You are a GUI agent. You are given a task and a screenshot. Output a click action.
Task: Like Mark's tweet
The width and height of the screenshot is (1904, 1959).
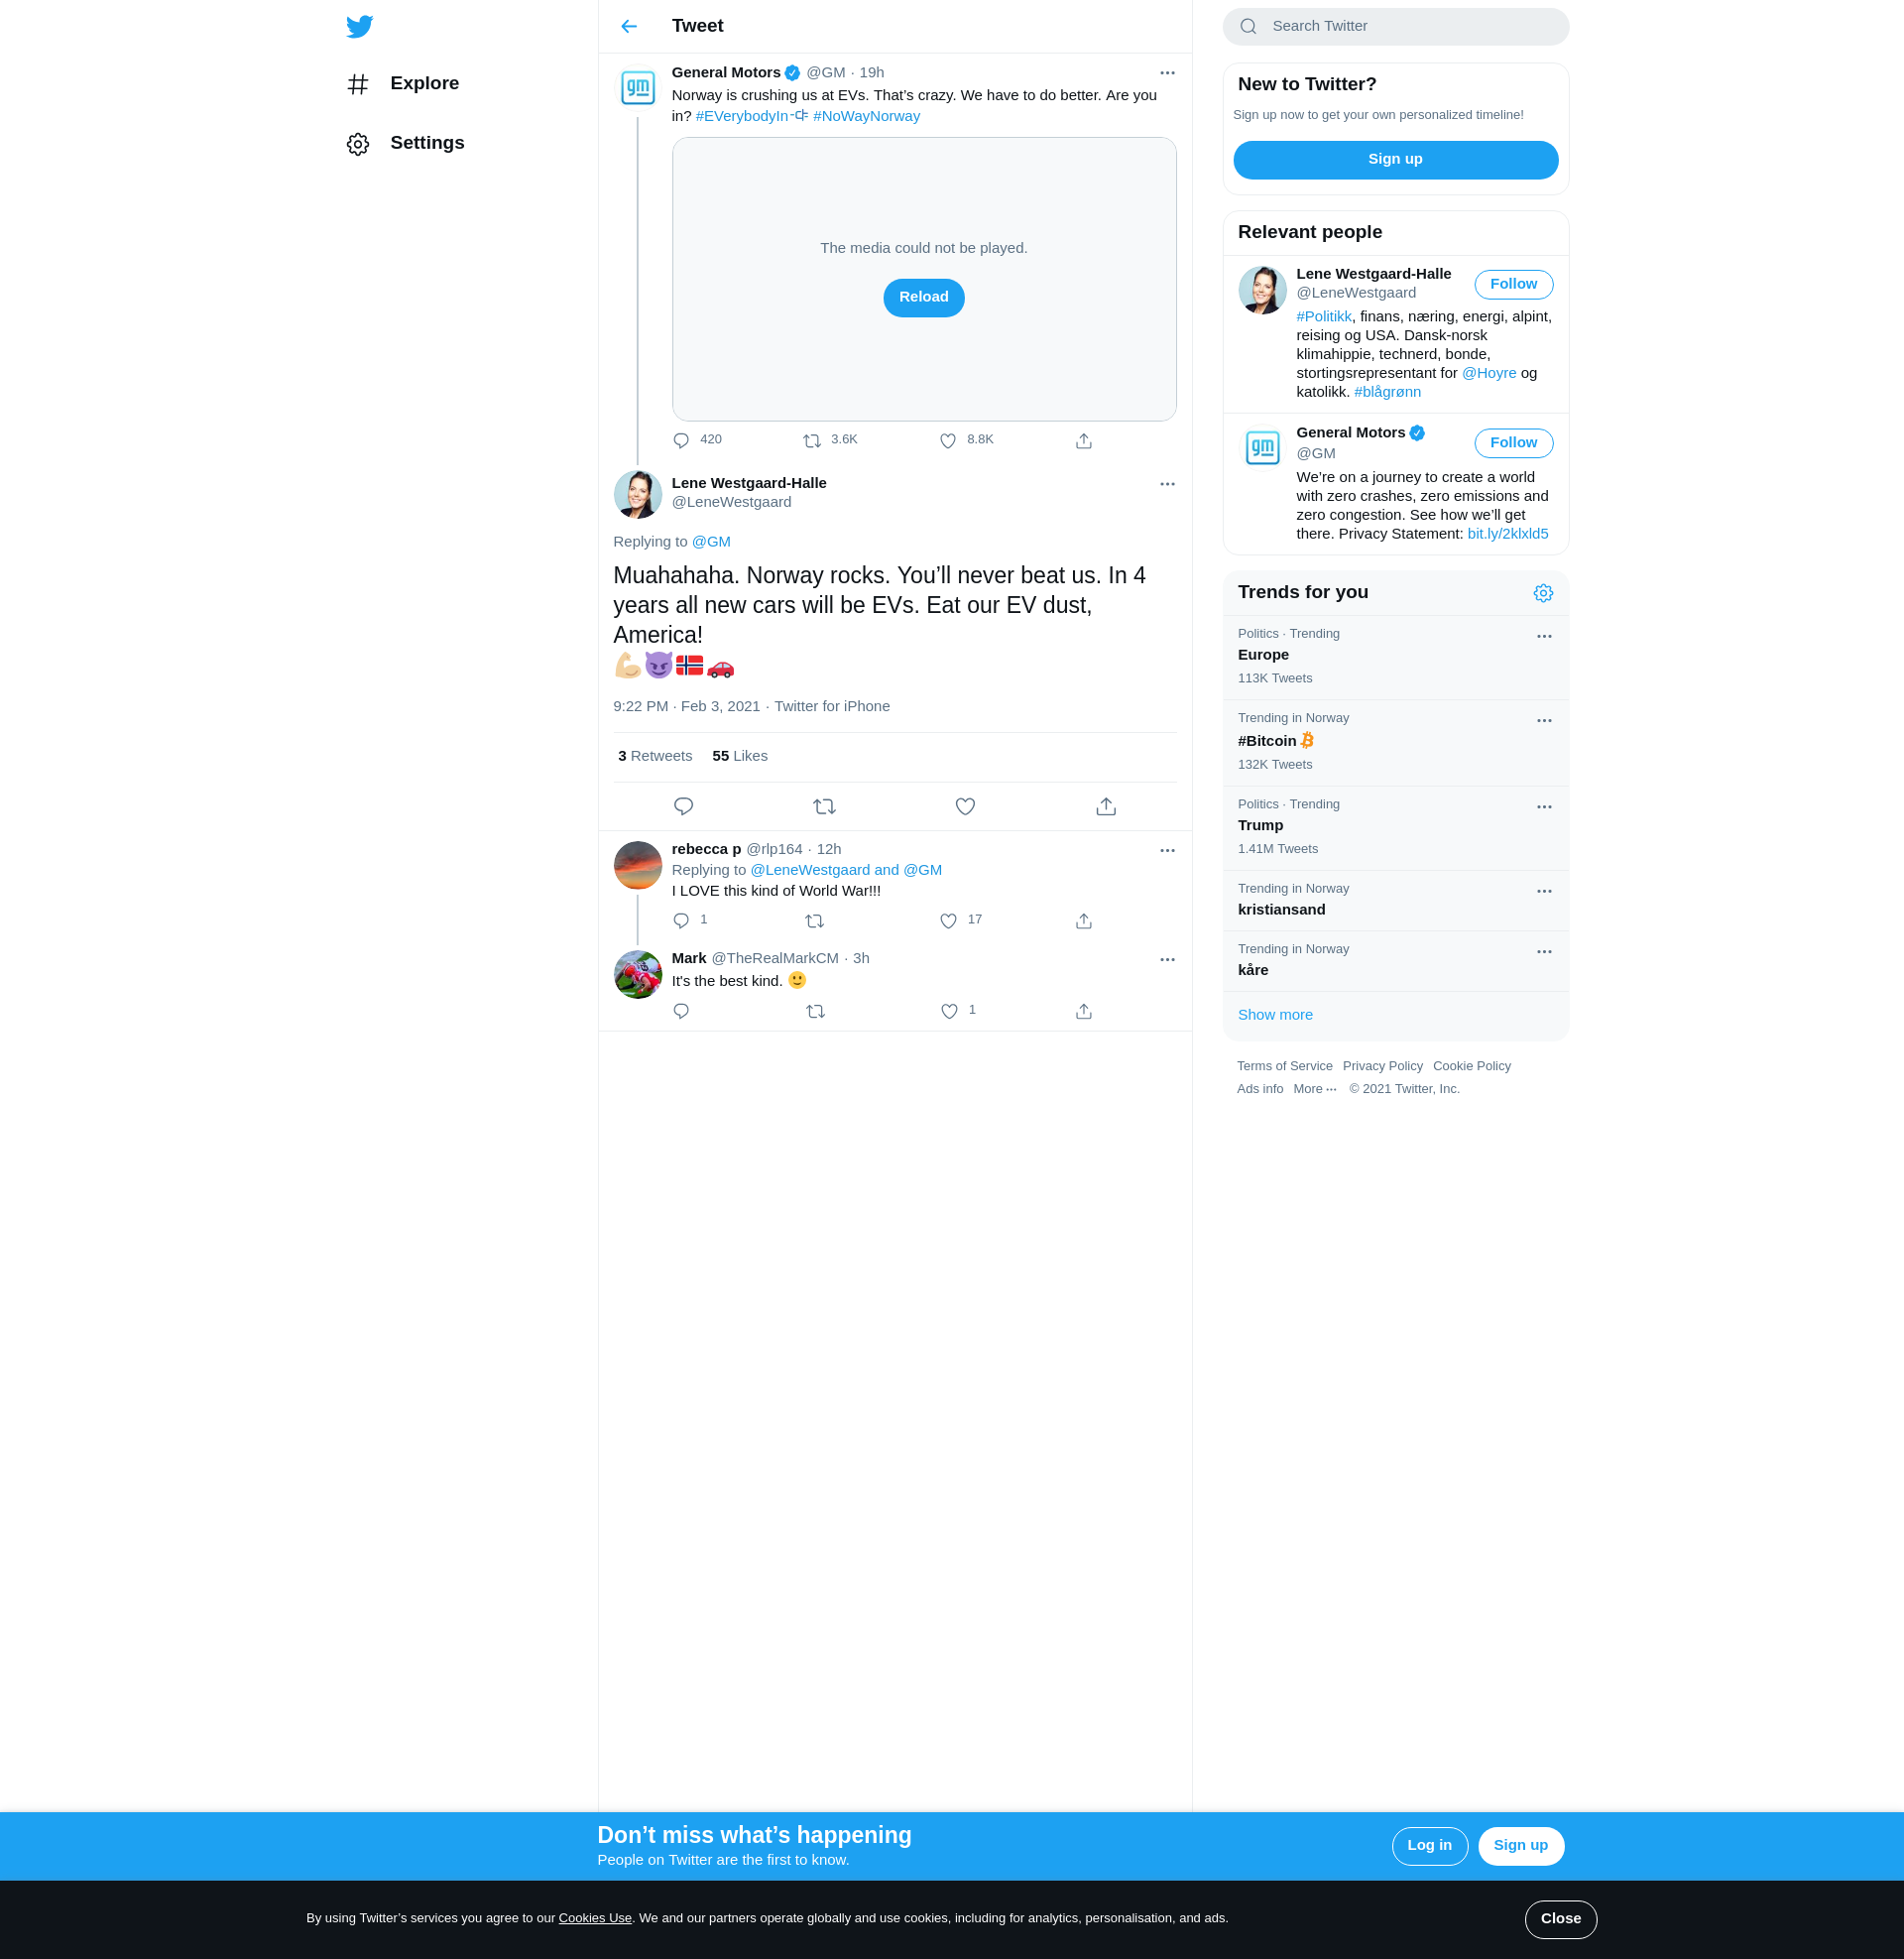tap(950, 1011)
